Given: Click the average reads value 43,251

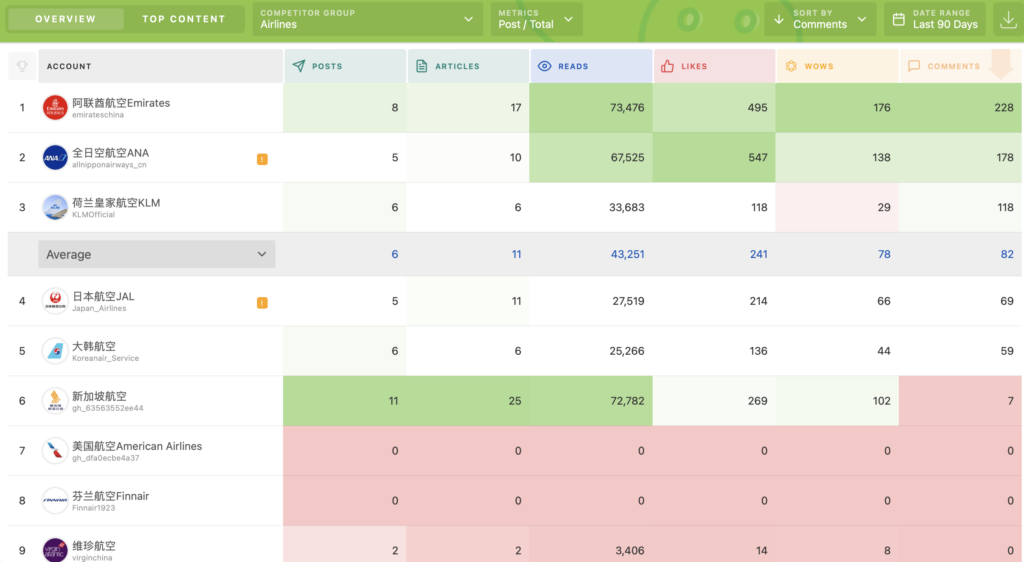Looking at the screenshot, I should pos(628,255).
